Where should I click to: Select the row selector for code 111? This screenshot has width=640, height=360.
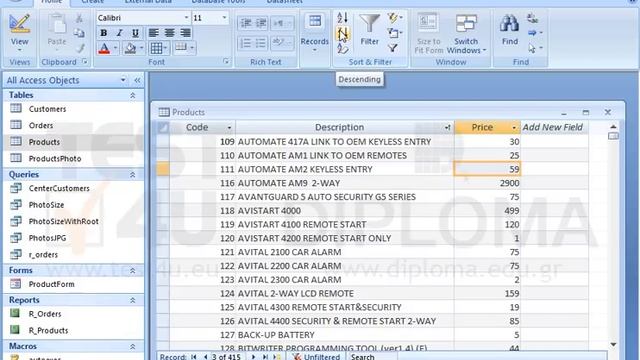pyautogui.click(x=163, y=169)
